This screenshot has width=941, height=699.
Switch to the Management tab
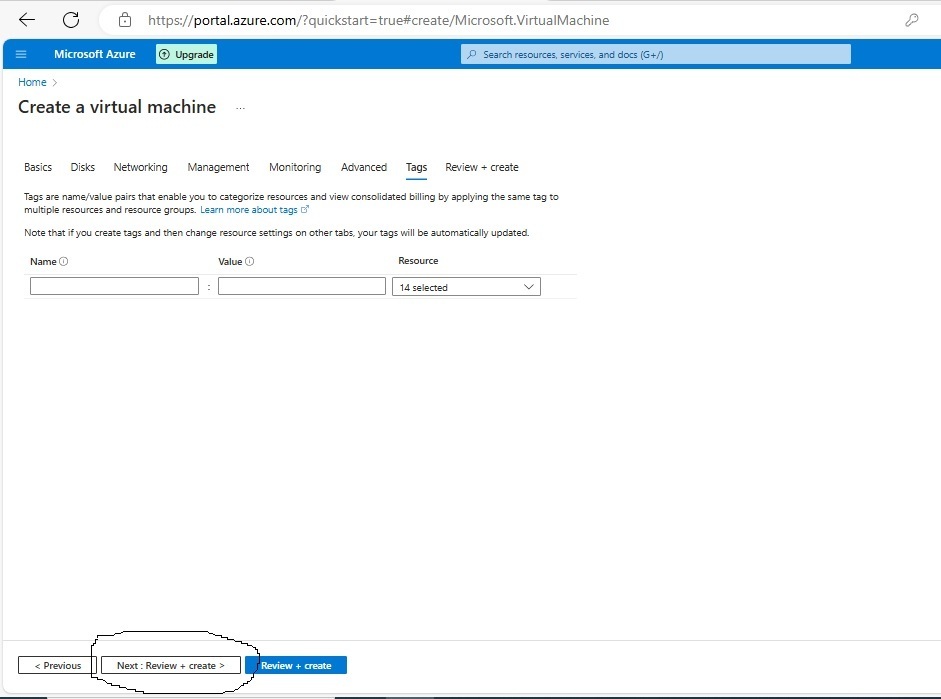(218, 167)
